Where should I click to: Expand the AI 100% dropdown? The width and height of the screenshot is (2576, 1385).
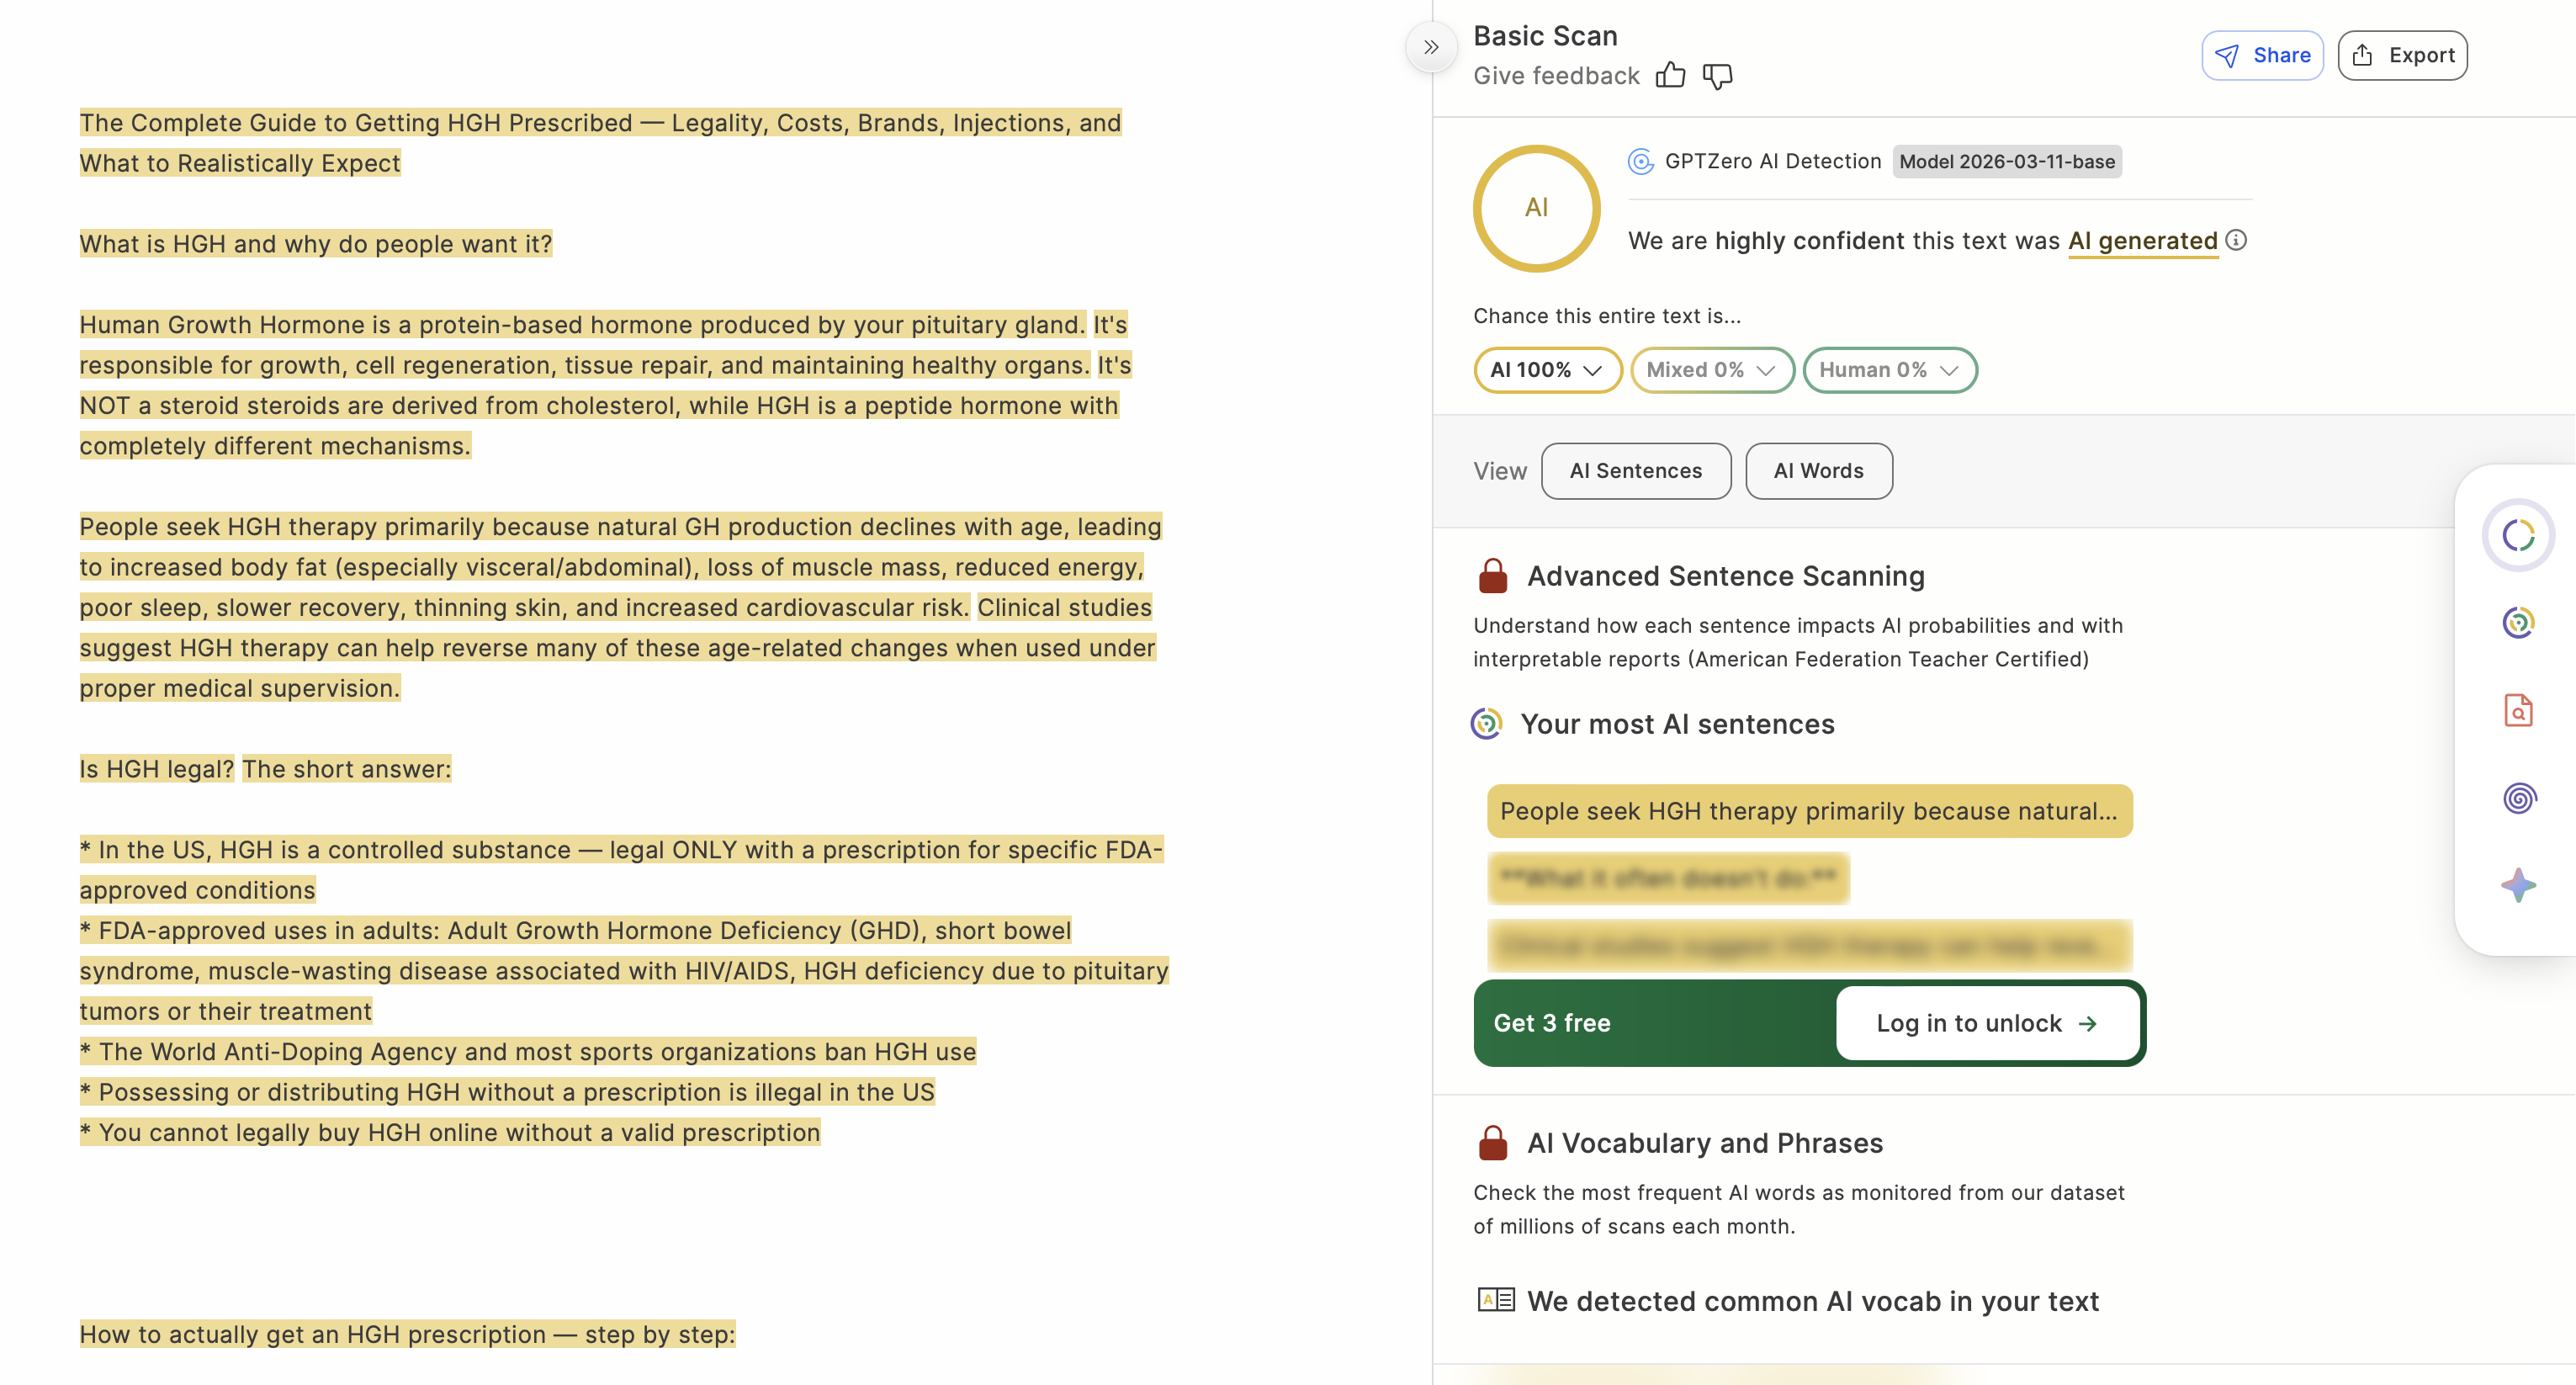(1547, 370)
